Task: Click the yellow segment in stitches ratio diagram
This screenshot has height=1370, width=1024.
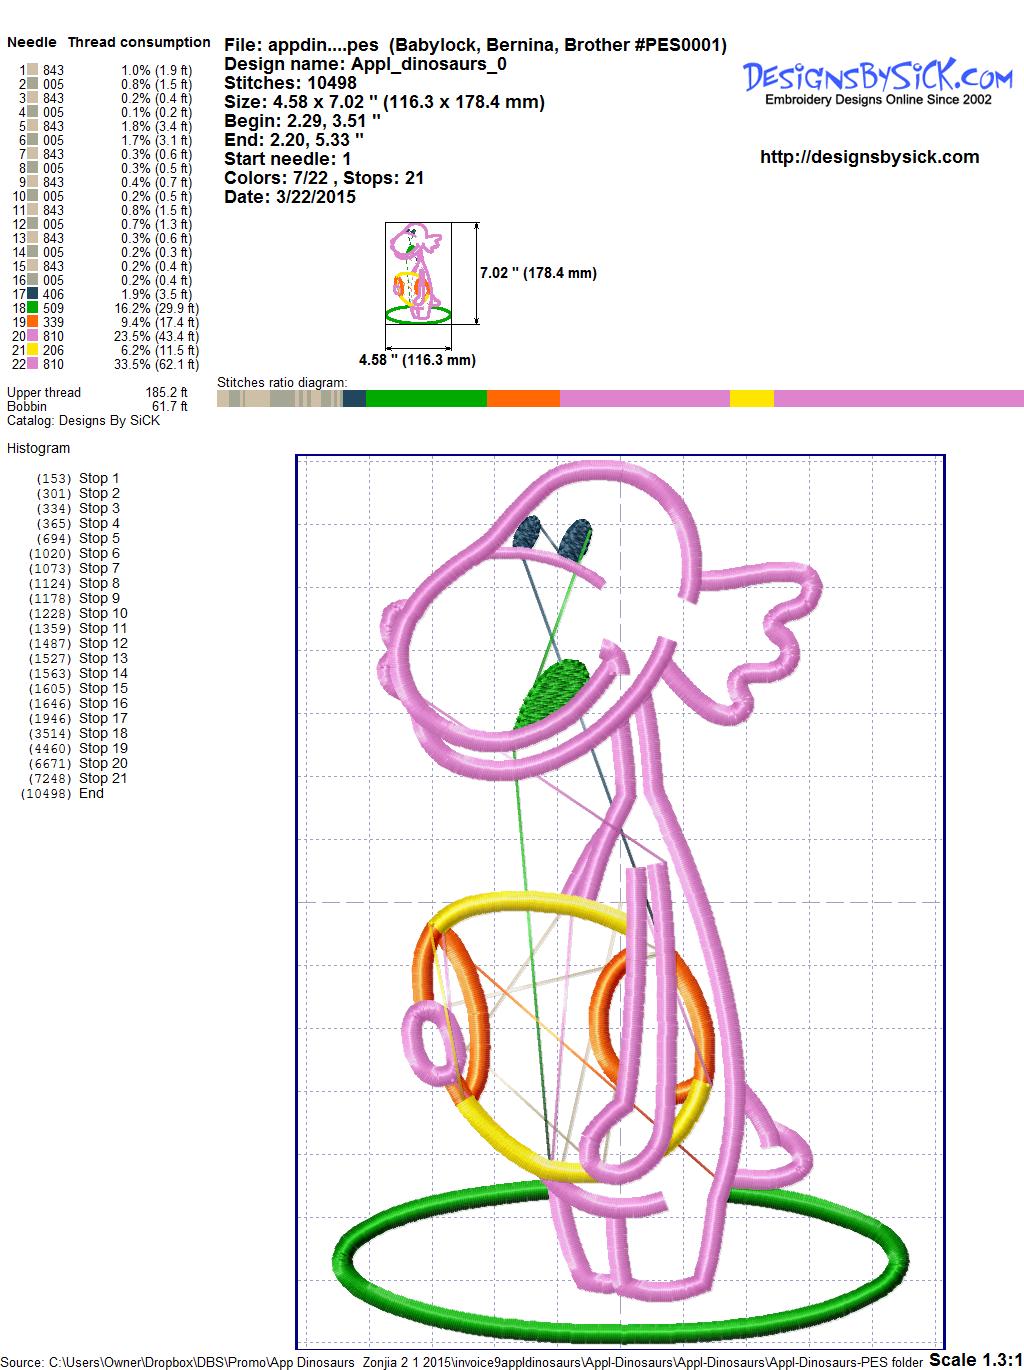Action: pos(751,398)
